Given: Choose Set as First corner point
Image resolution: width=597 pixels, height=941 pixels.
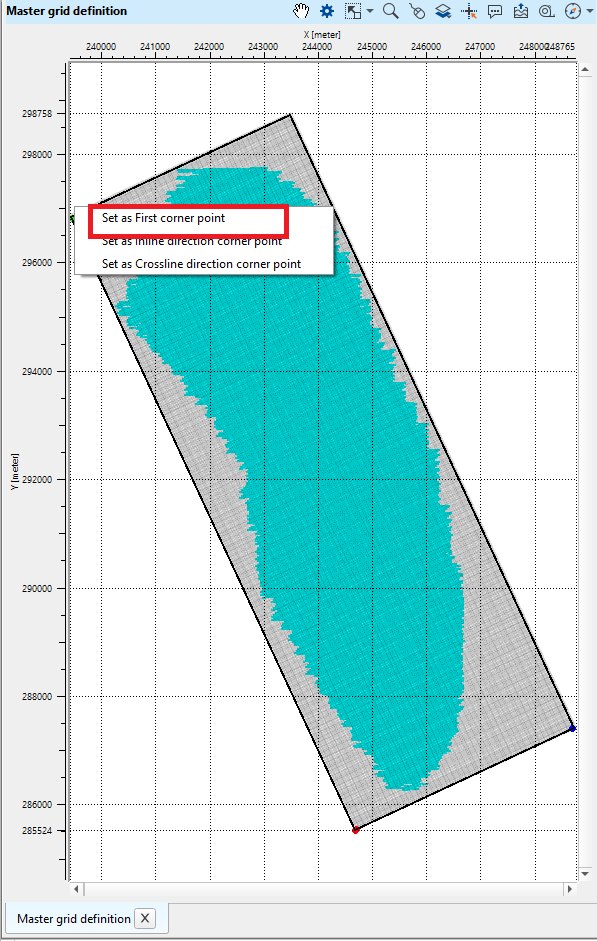Looking at the screenshot, I should [x=163, y=218].
